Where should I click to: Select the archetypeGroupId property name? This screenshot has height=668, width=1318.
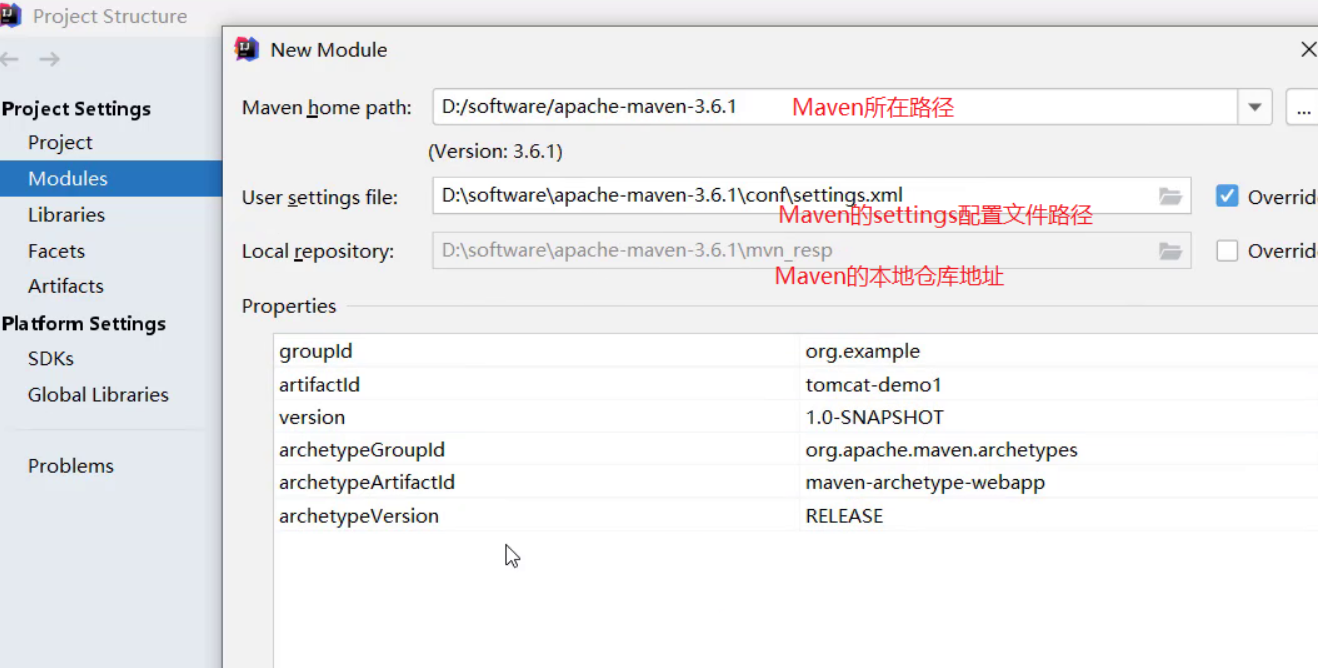click(x=362, y=450)
